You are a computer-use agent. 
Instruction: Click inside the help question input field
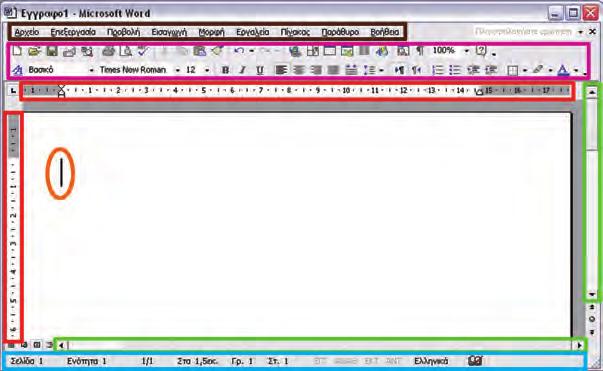click(523, 32)
